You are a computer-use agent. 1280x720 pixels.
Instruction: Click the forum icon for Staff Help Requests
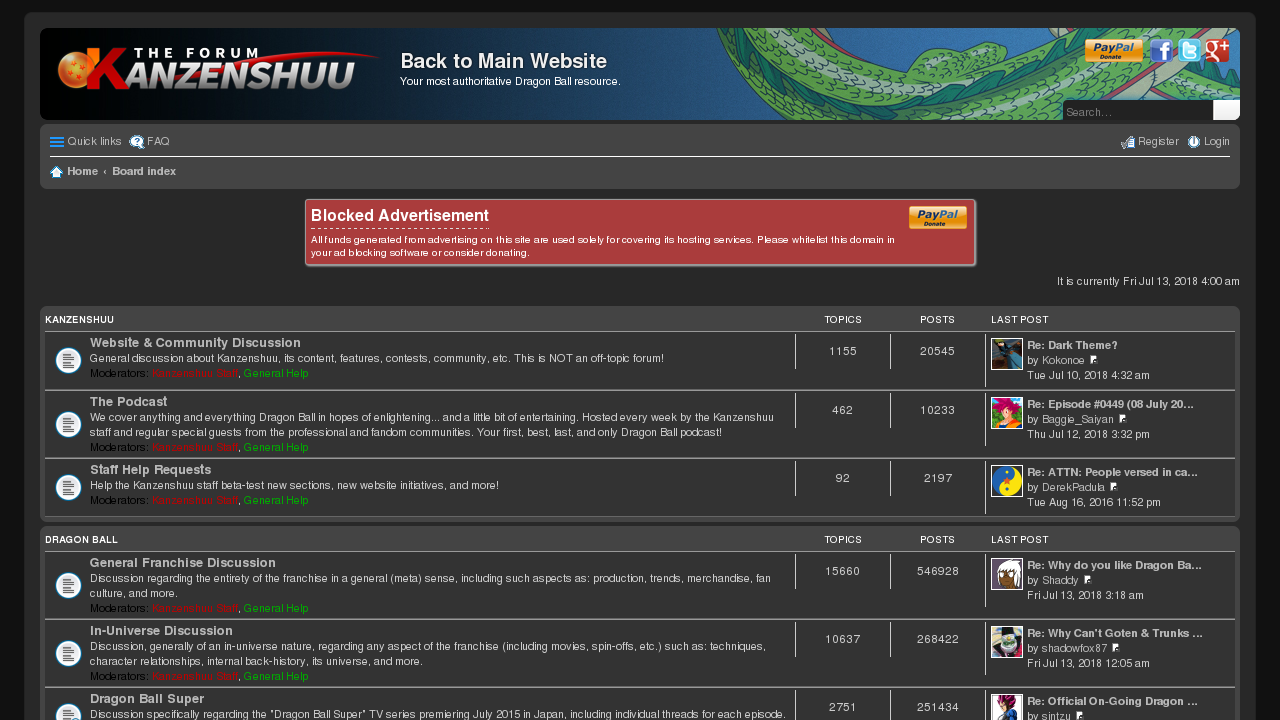coord(68,488)
